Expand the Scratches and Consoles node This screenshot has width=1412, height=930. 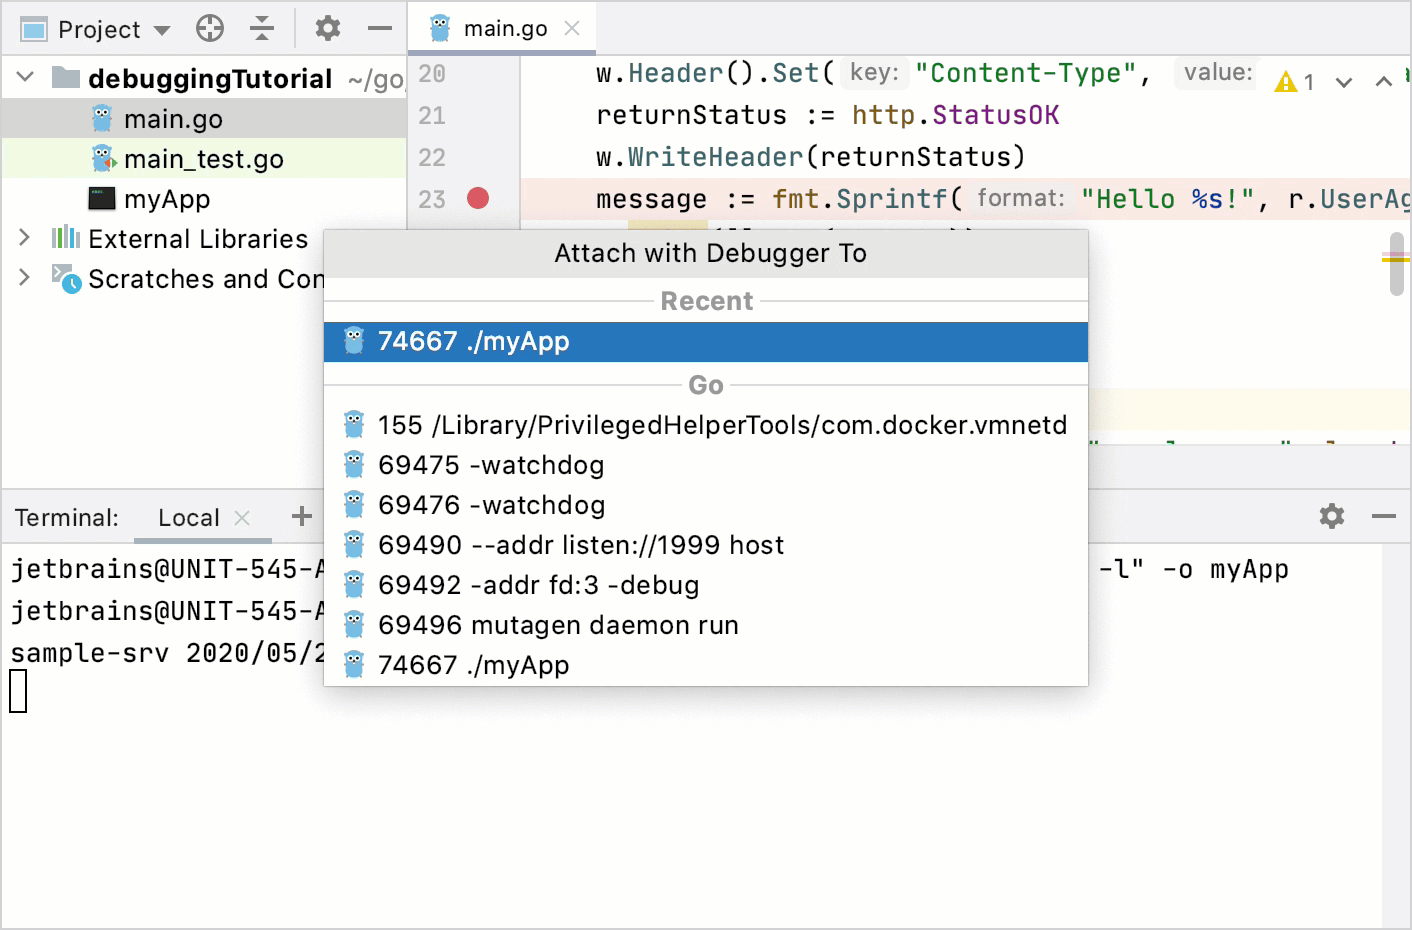click(x=22, y=279)
